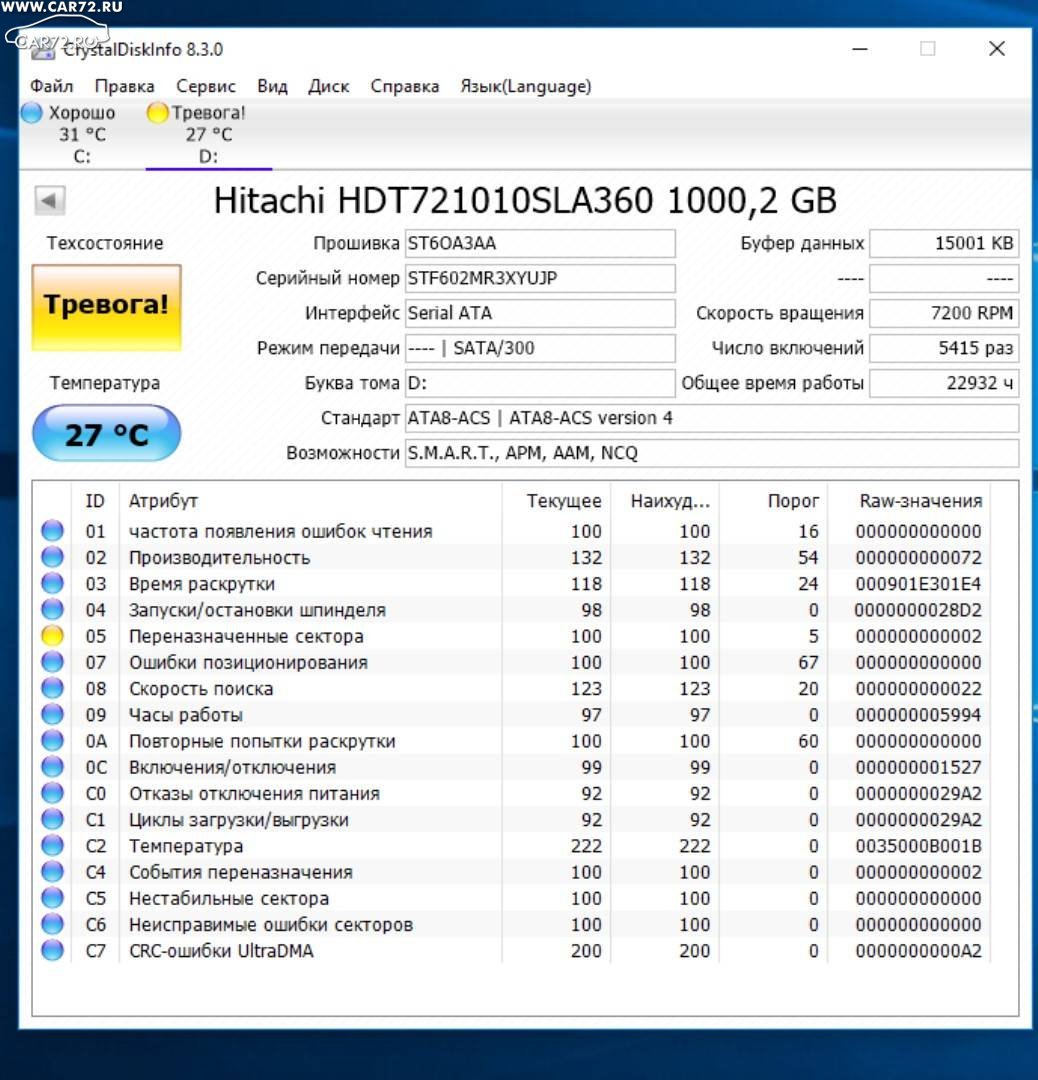Click Общее время работы value 22932 ч
The height and width of the screenshot is (1080, 1038).
coord(944,383)
